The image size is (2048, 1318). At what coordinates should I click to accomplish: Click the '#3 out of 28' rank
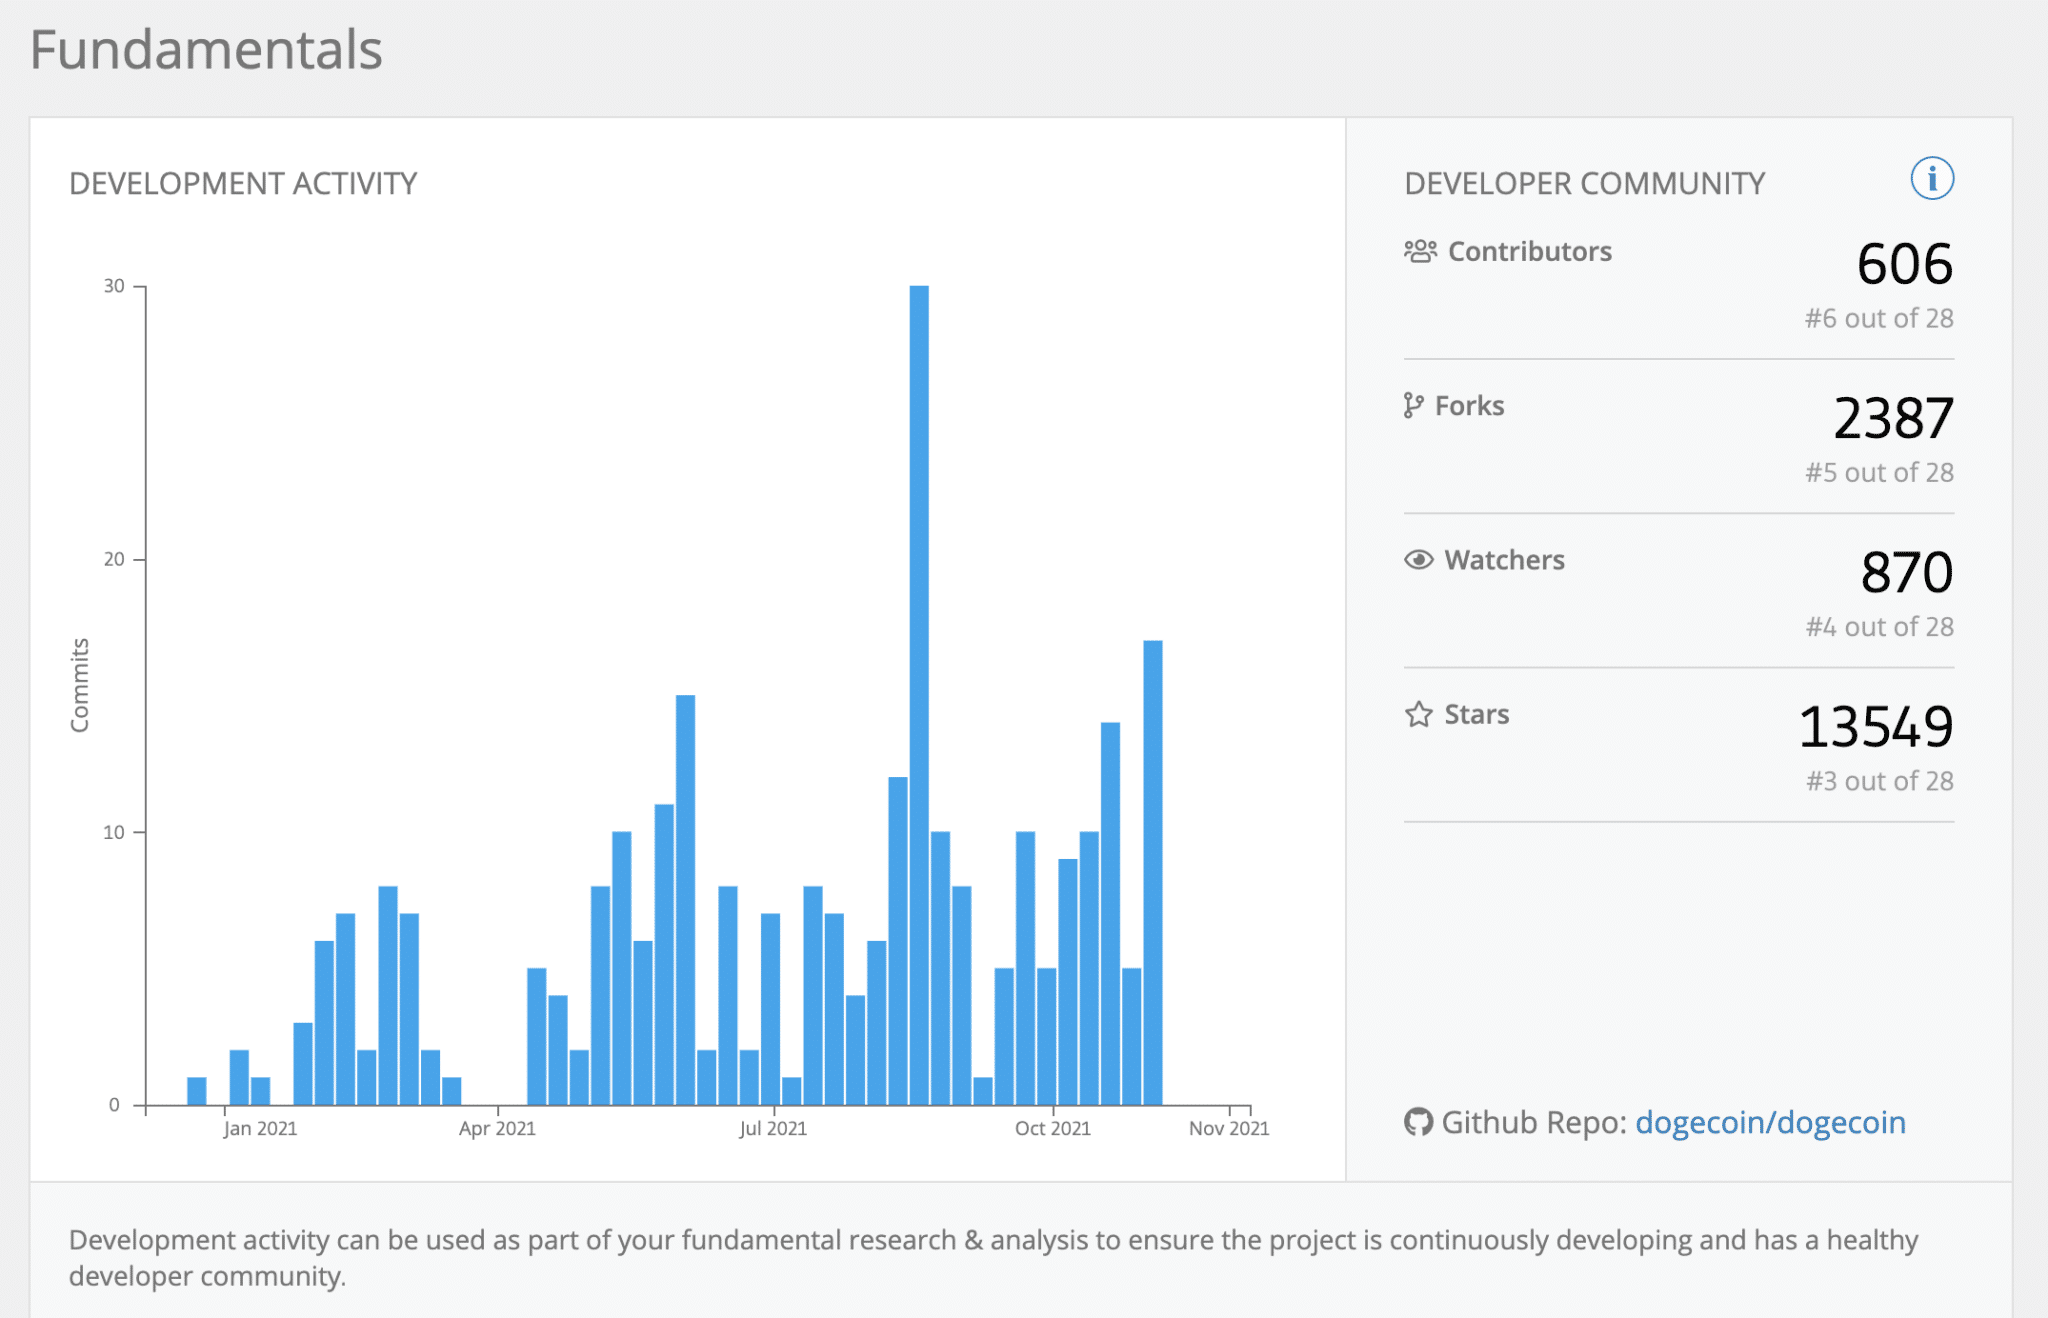(1879, 780)
